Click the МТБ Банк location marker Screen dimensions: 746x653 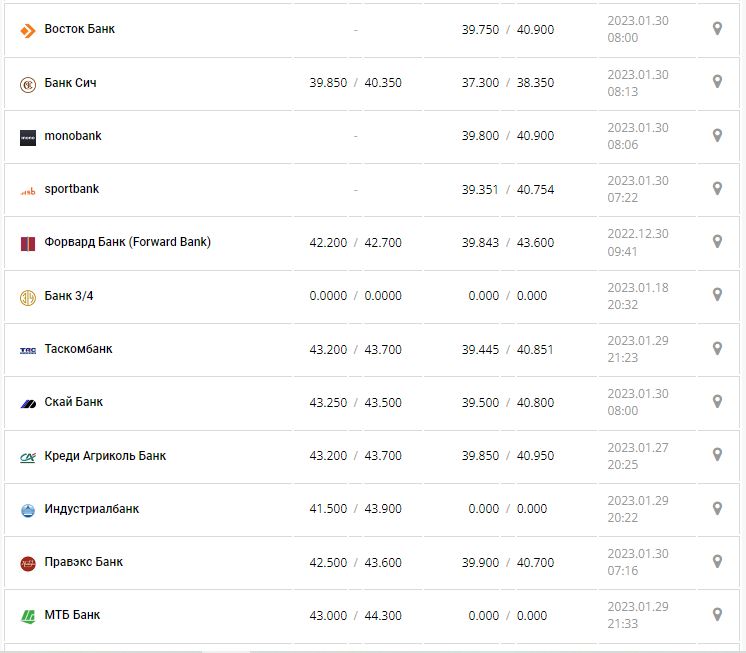(717, 614)
